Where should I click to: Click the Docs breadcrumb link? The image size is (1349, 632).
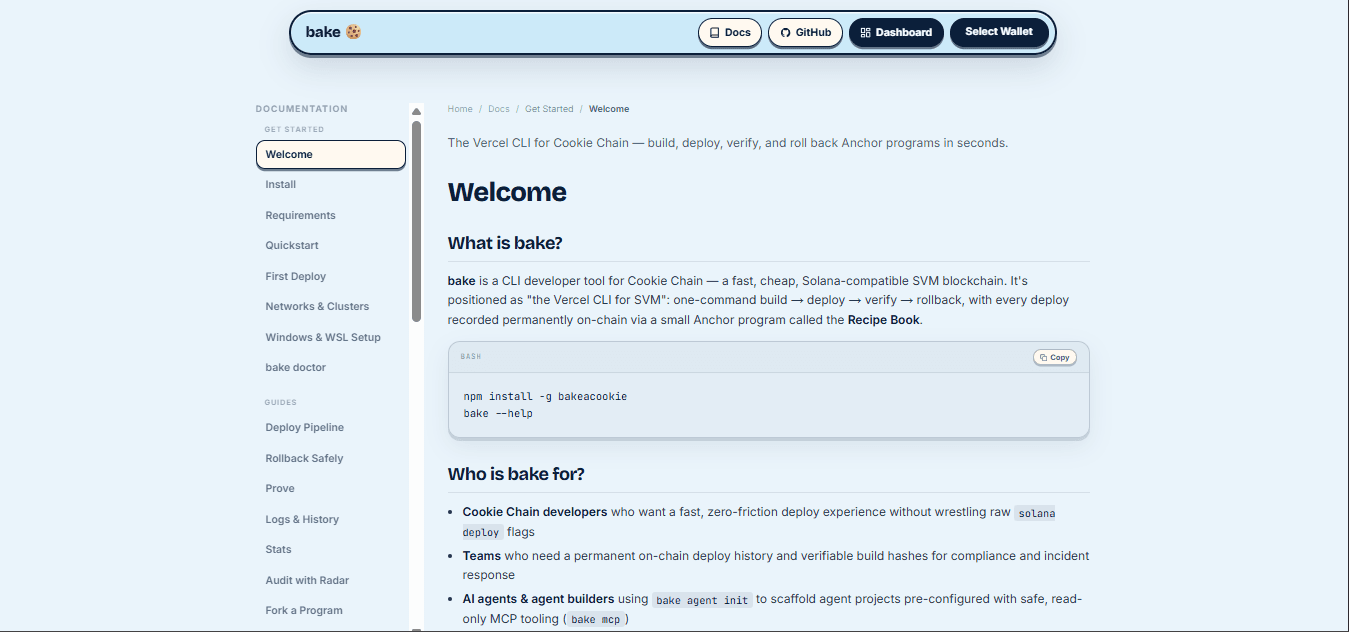(x=499, y=109)
